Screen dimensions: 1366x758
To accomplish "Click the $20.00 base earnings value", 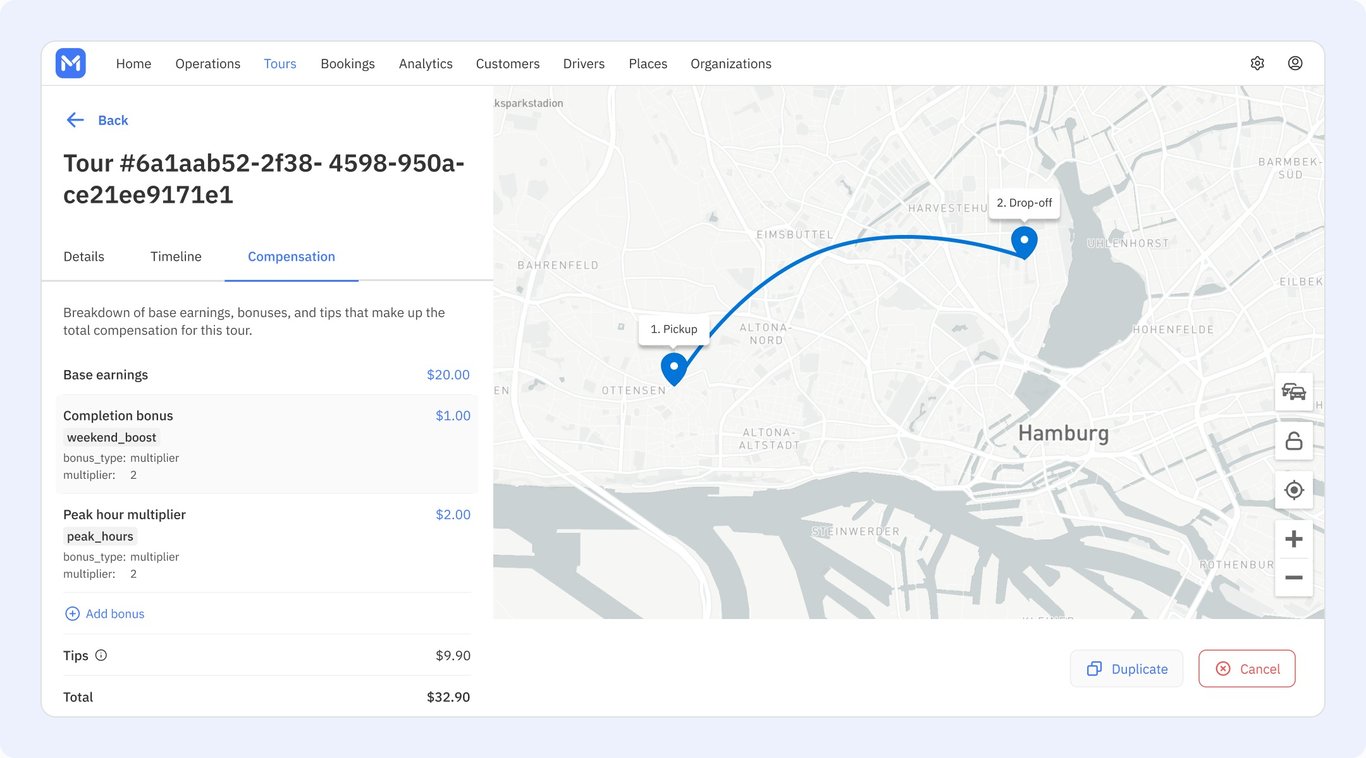I will click(448, 375).
